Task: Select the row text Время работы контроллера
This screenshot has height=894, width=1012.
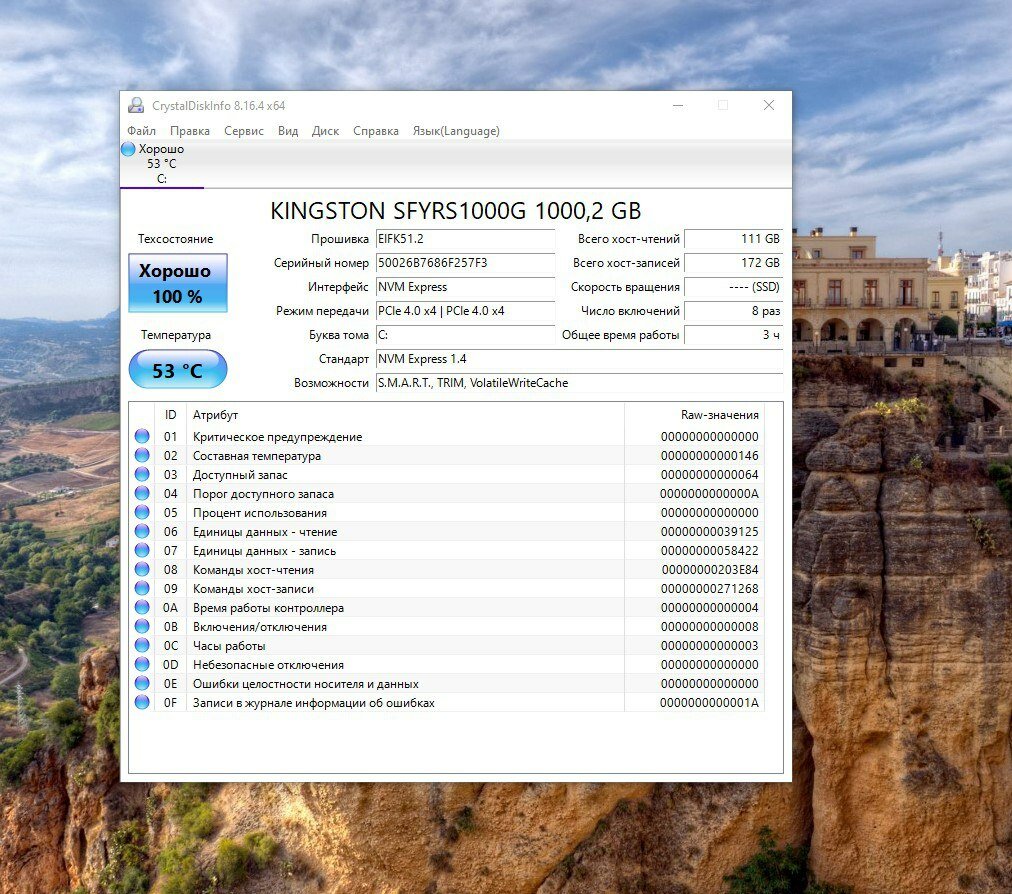Action: tap(268, 608)
